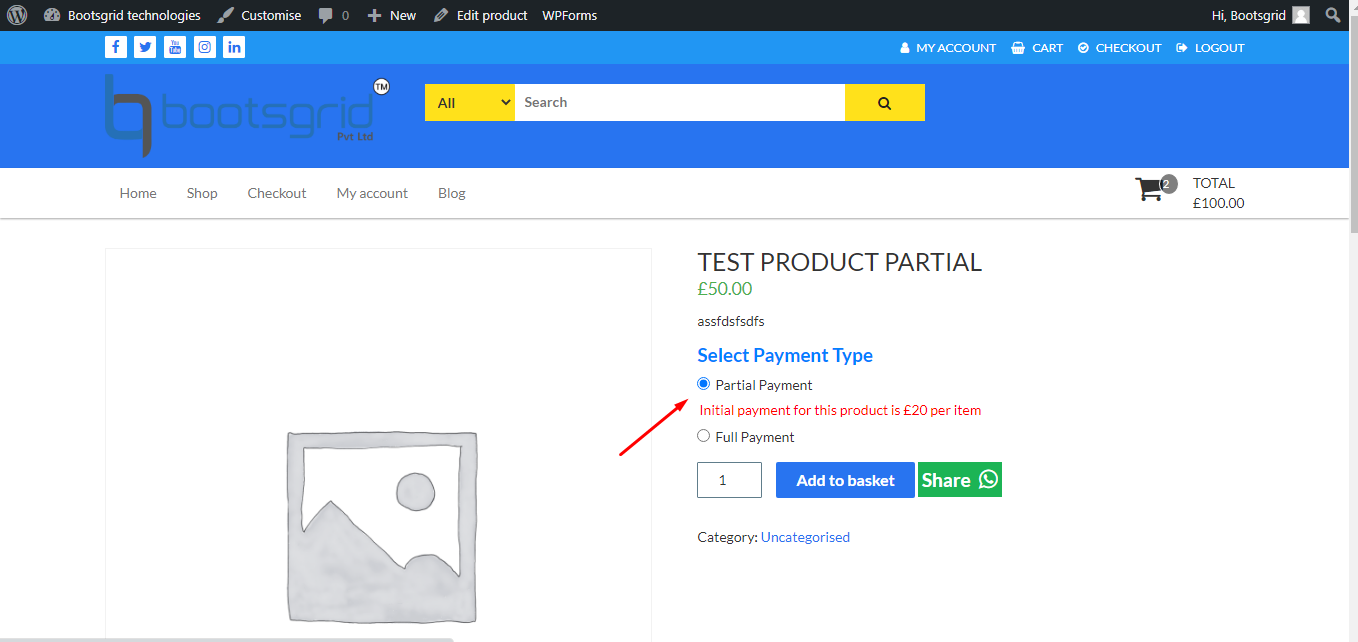1358x642 pixels.
Task: Share the product via WhatsApp button
Action: coord(960,480)
